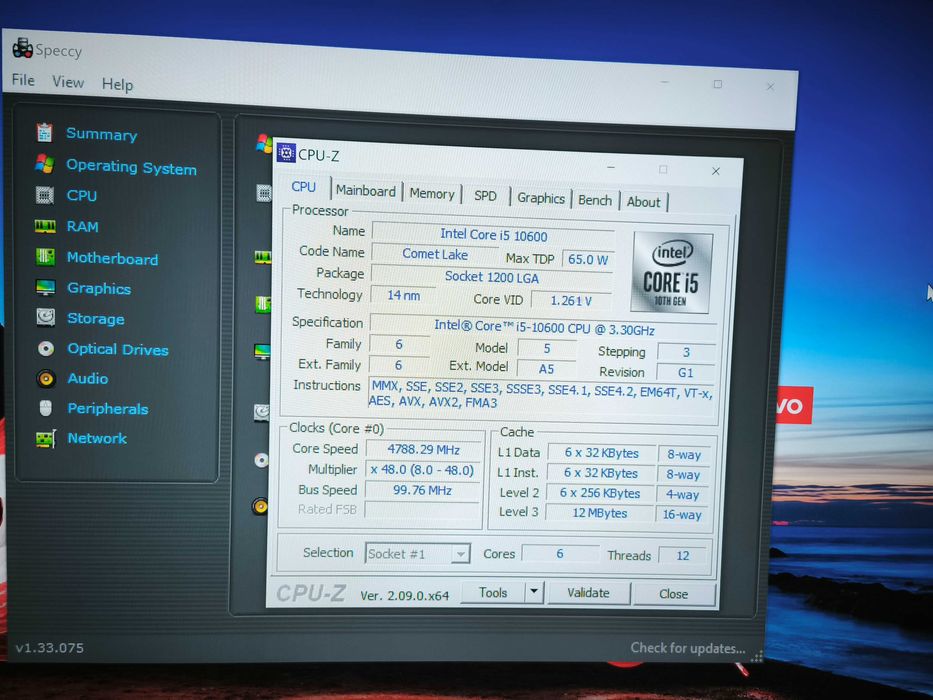Click the Storage hard drive icon in Speccy
Viewport: 933px width, 700px height.
pyautogui.click(x=45, y=317)
